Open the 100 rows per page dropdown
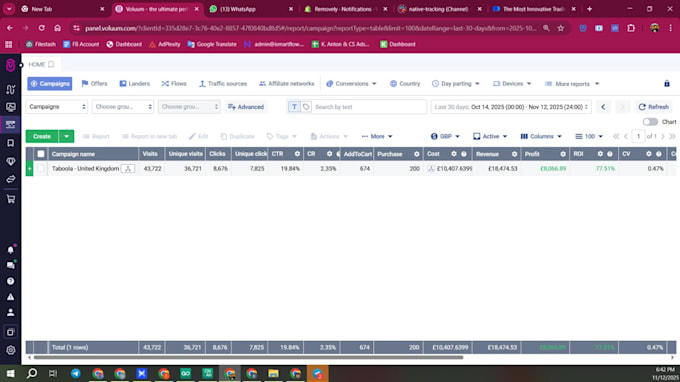The width and height of the screenshot is (680, 382). coord(589,136)
